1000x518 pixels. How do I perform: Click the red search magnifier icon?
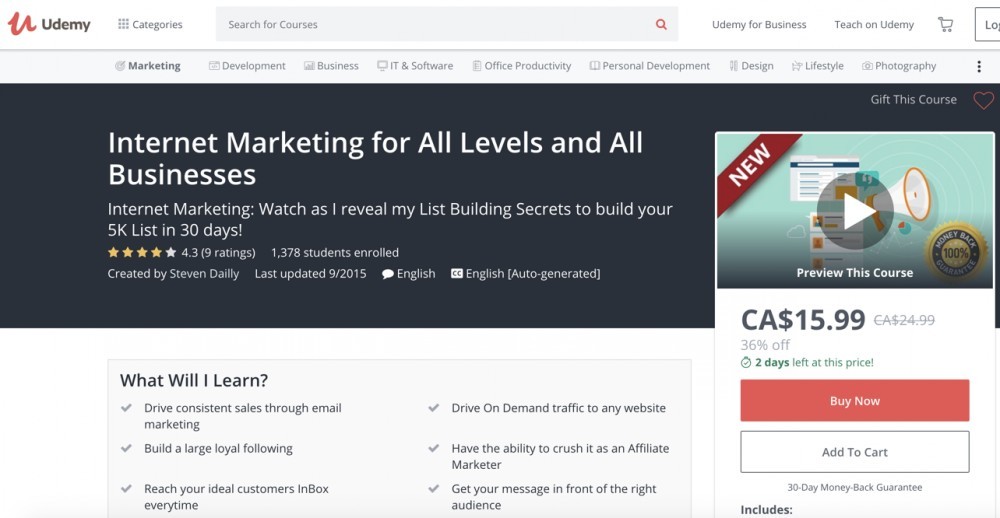click(x=661, y=24)
